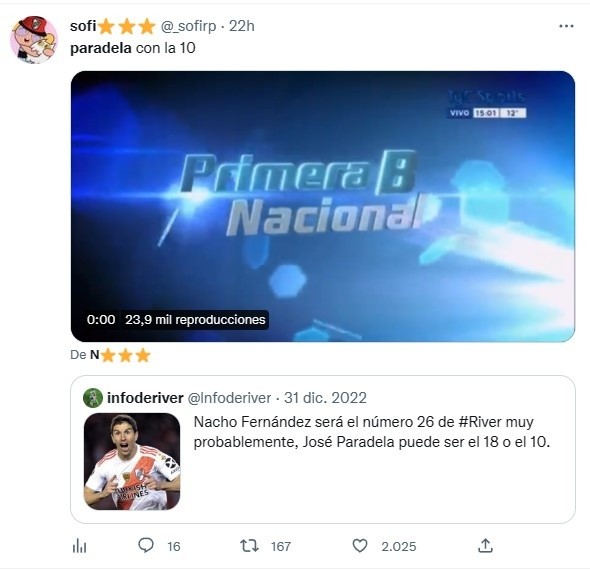
Task: Like the tweet with heart icon
Action: 360,545
